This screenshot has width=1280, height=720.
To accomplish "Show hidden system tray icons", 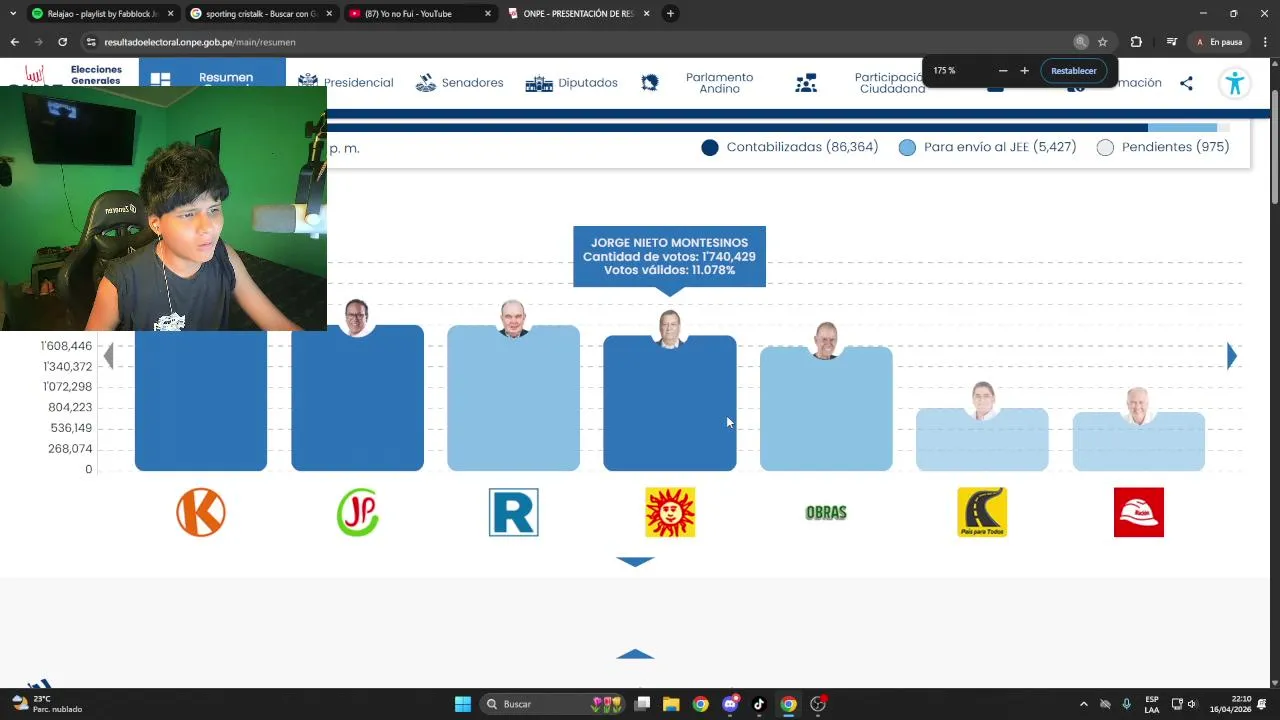I will [1083, 704].
